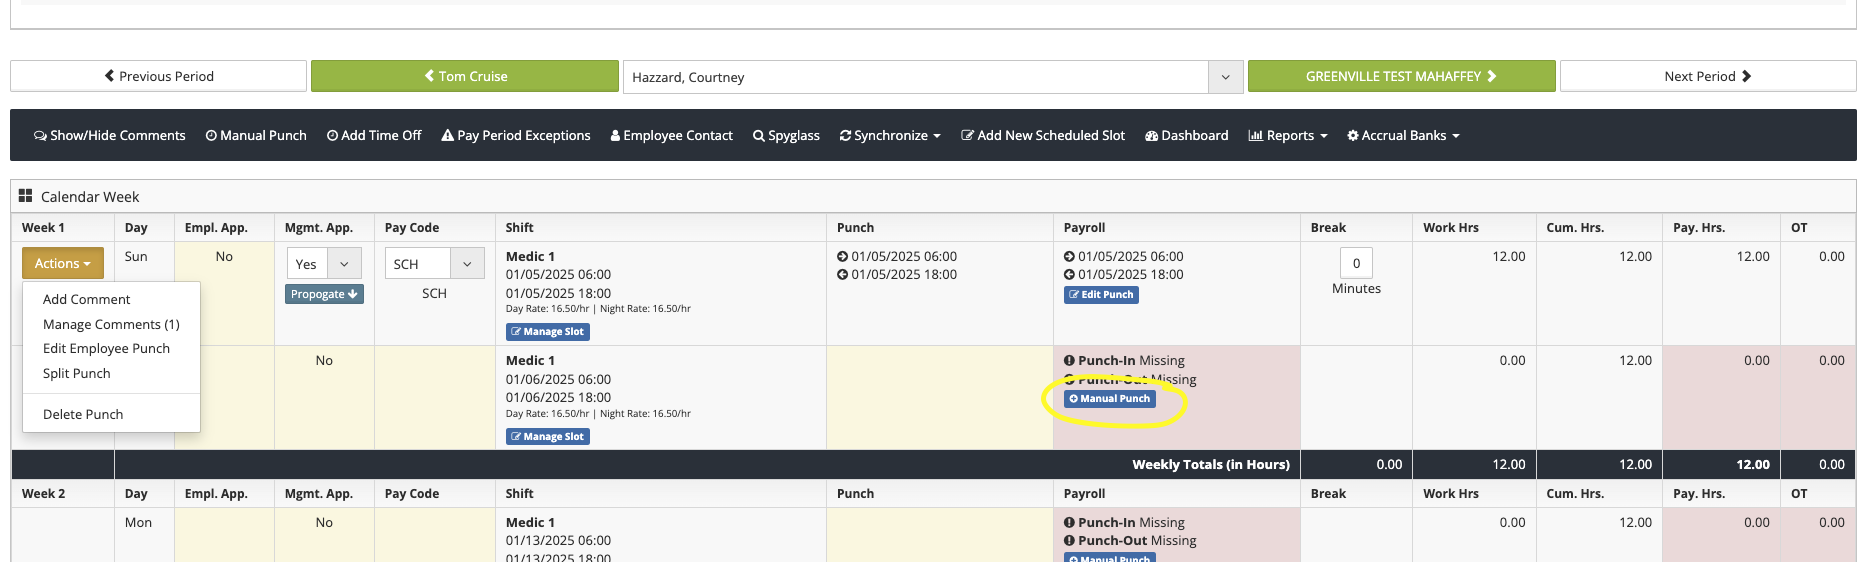Screen dimensions: 1871x562
Task: Click the Previous Period button
Action: [158, 76]
